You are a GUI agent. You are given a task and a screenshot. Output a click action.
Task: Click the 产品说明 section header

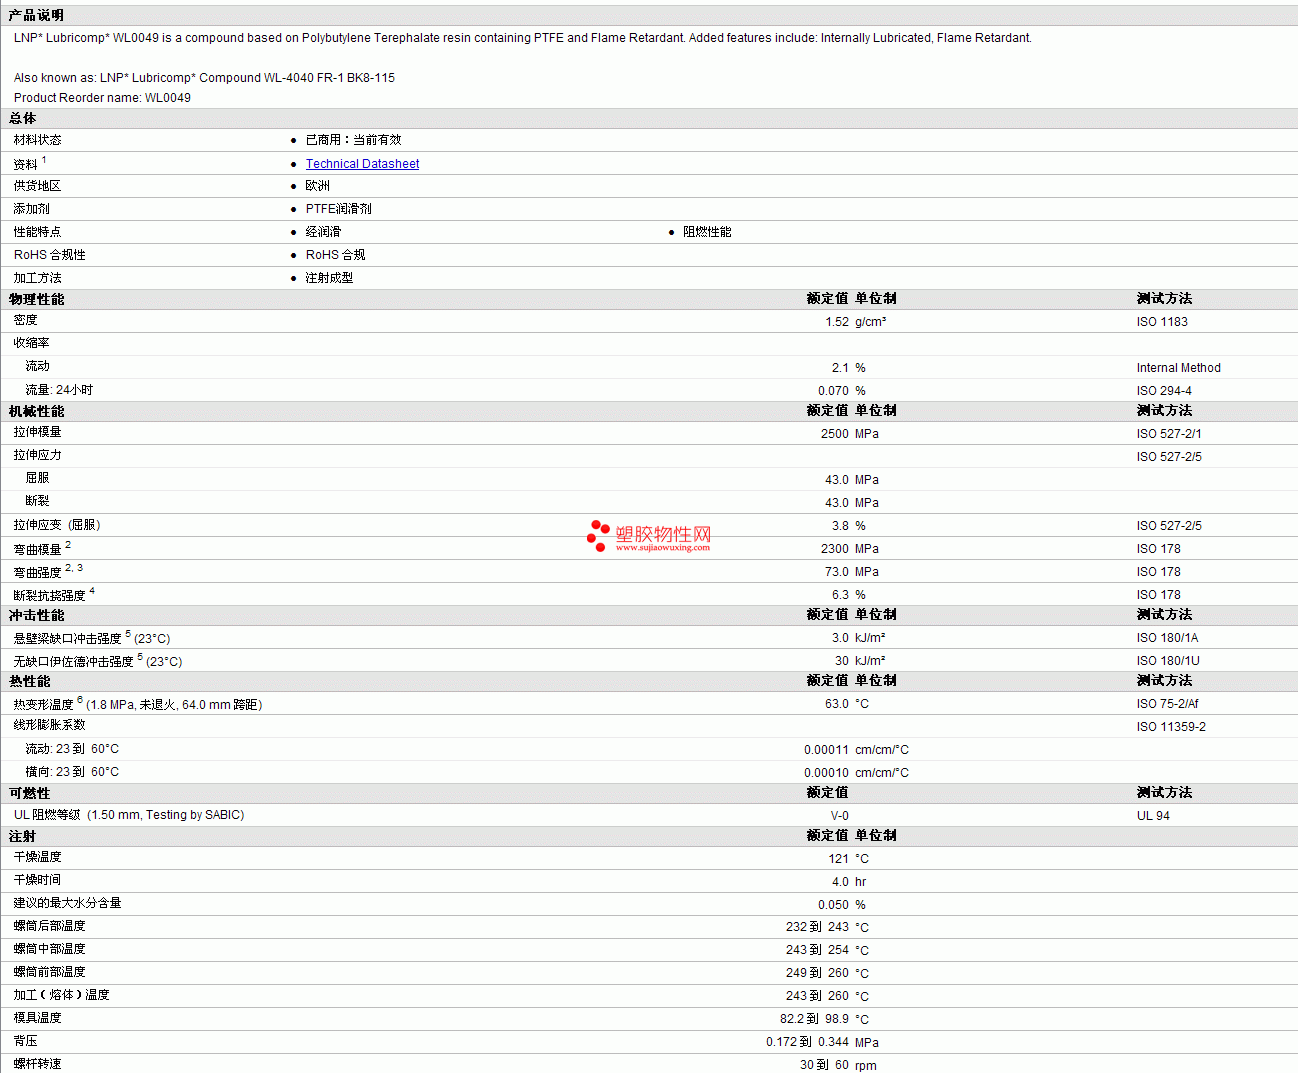(x=36, y=15)
